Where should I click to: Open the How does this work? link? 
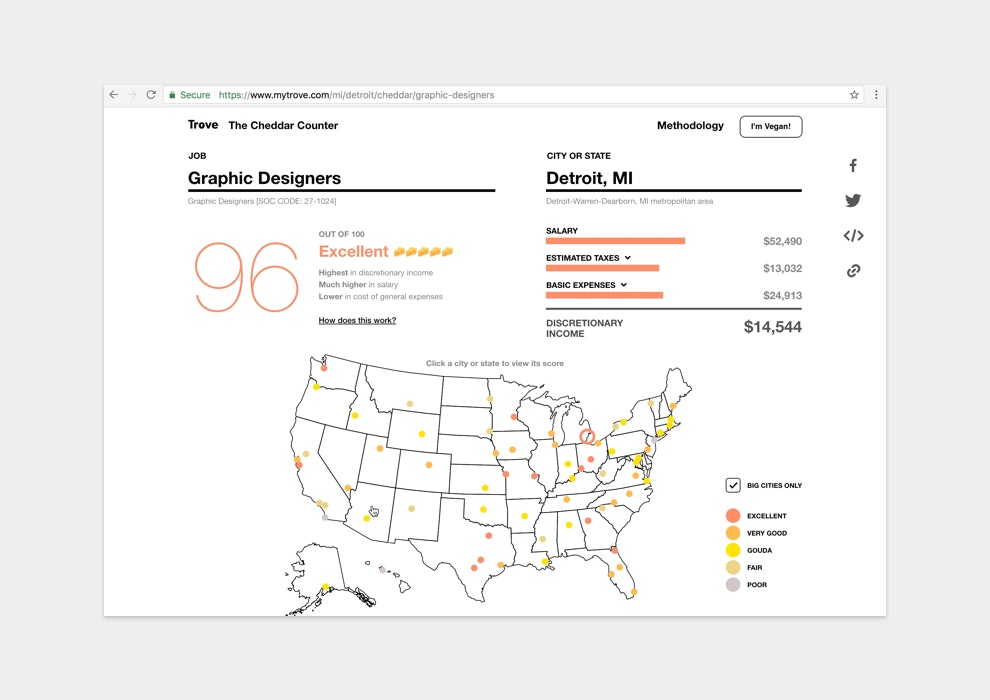[x=357, y=321]
